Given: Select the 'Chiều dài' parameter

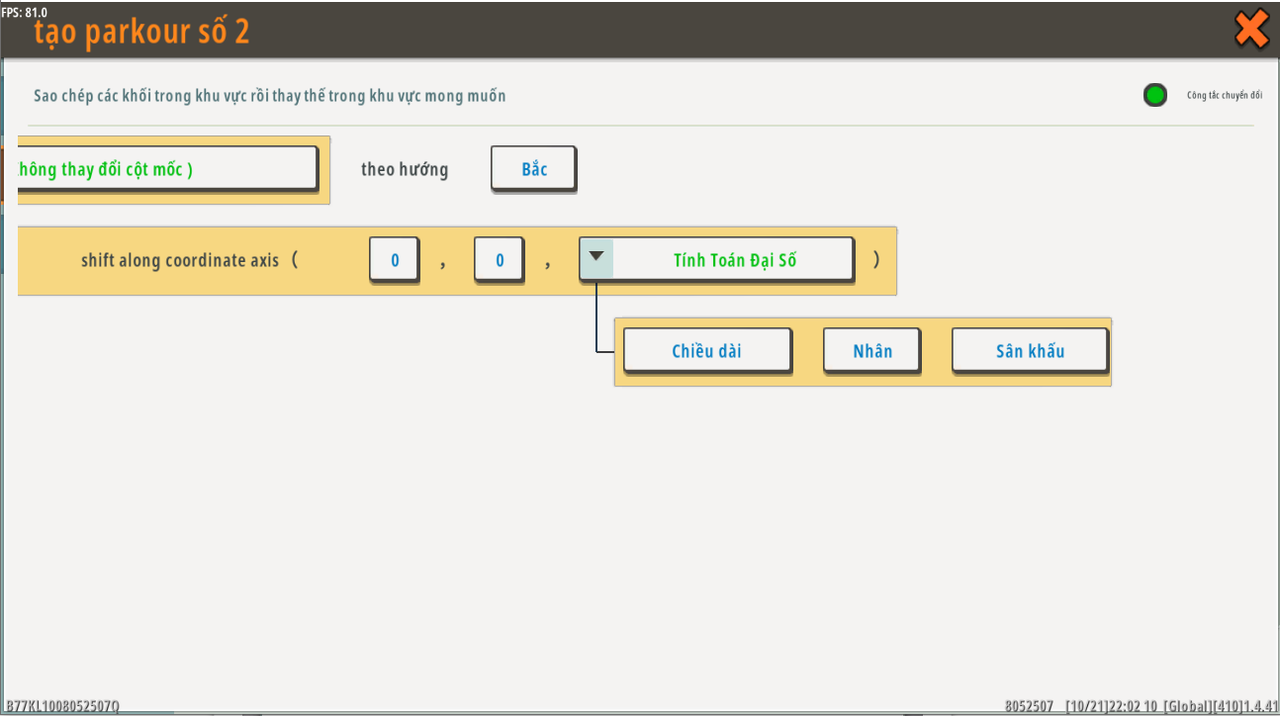Looking at the screenshot, I should [x=707, y=351].
